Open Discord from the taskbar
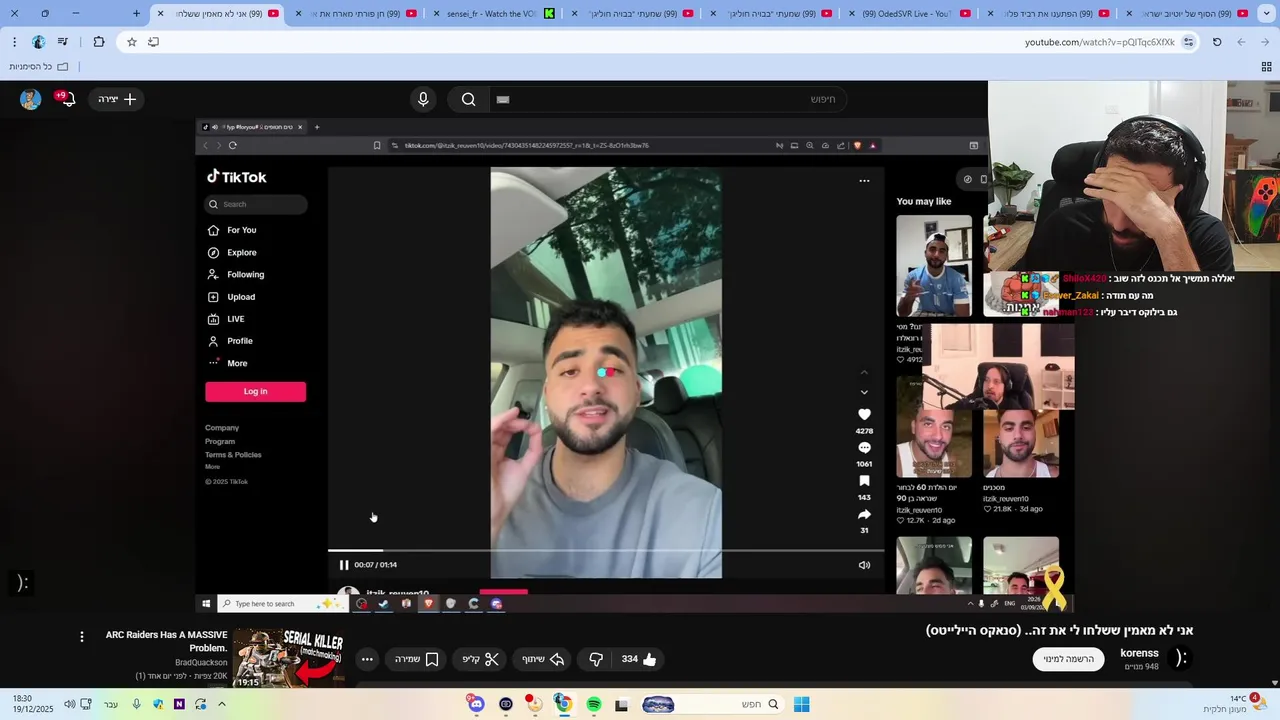 pyautogui.click(x=477, y=704)
